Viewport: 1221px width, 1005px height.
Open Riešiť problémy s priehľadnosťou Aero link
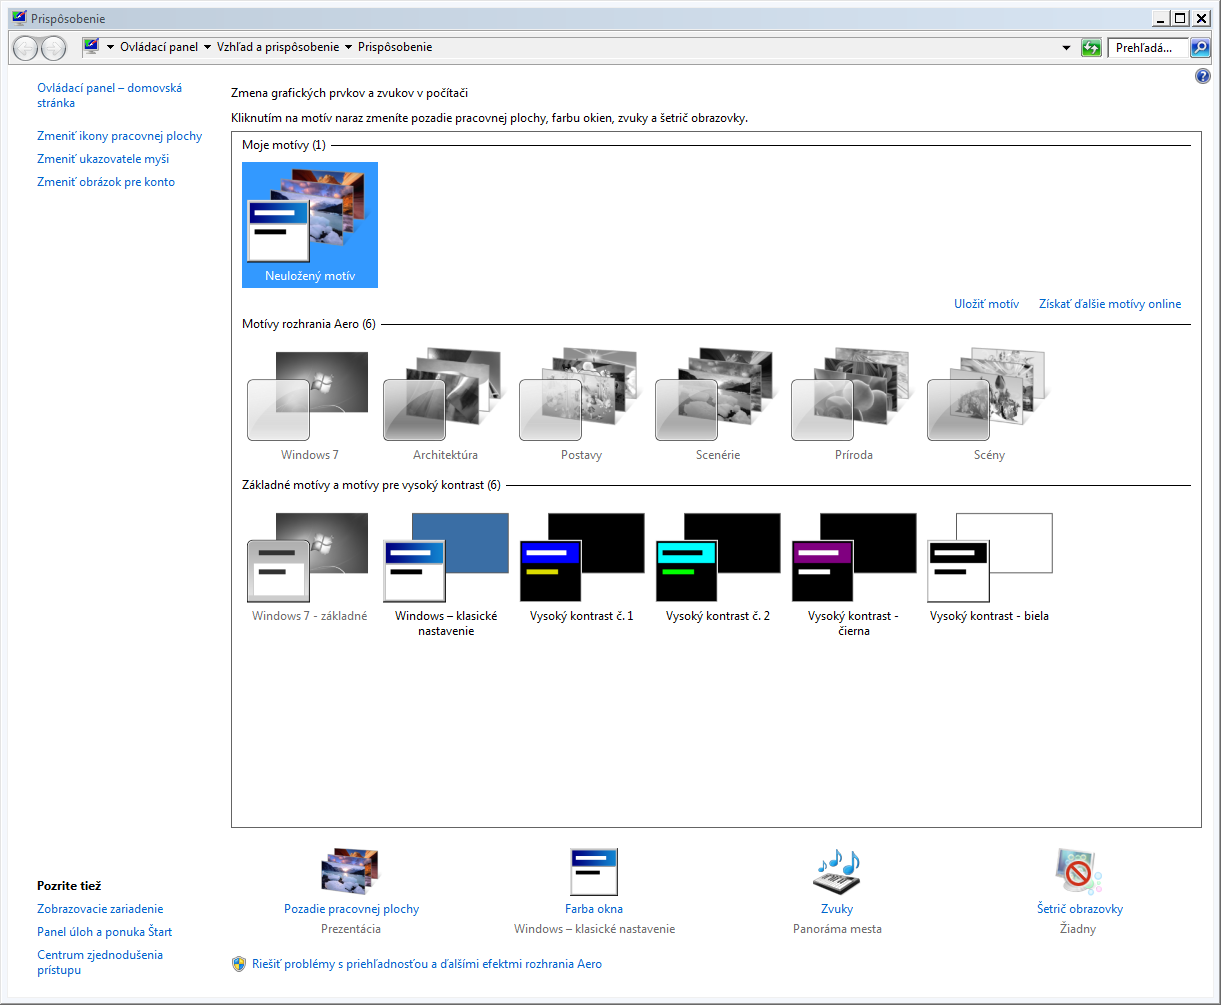pos(427,964)
